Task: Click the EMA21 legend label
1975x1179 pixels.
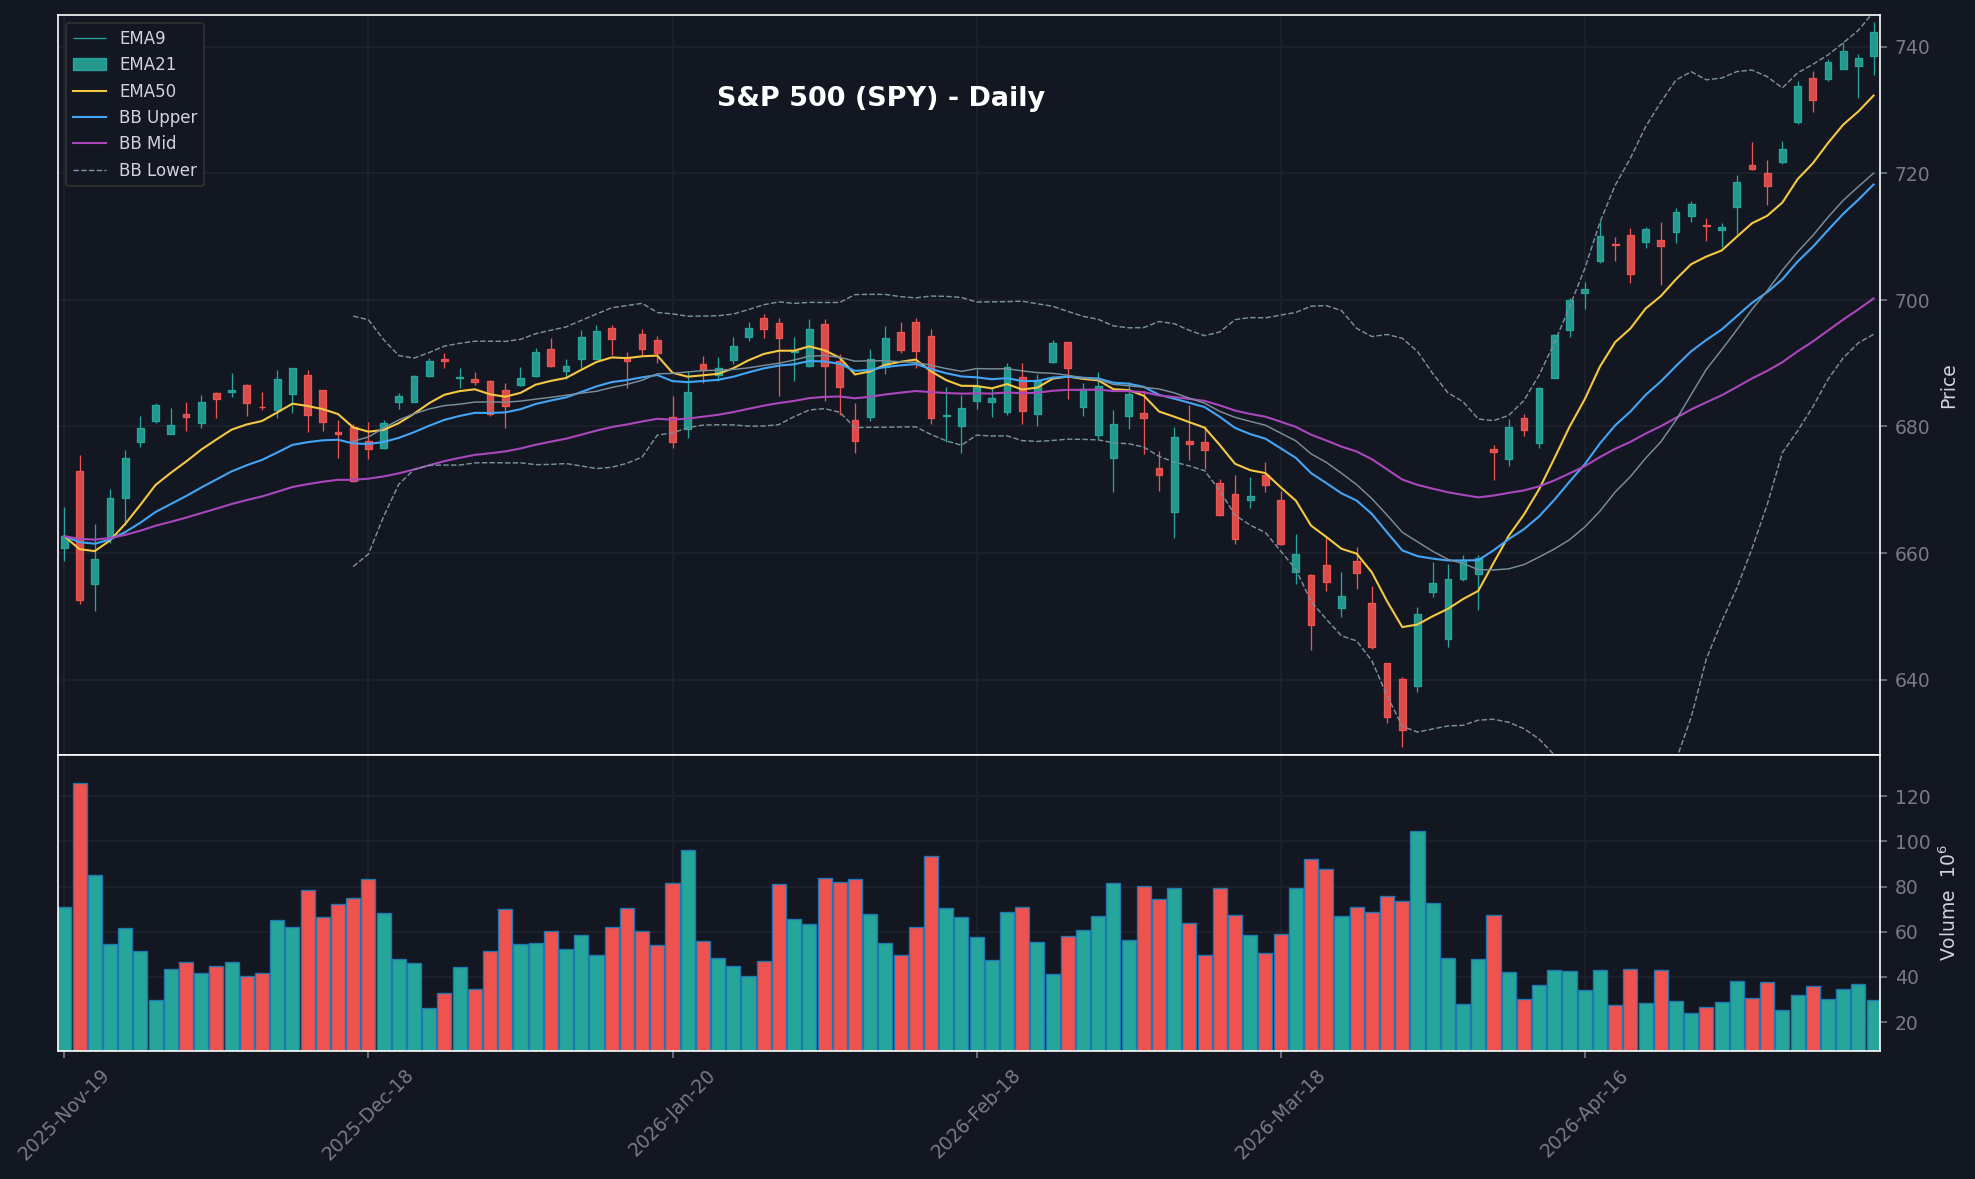Action: [x=147, y=64]
